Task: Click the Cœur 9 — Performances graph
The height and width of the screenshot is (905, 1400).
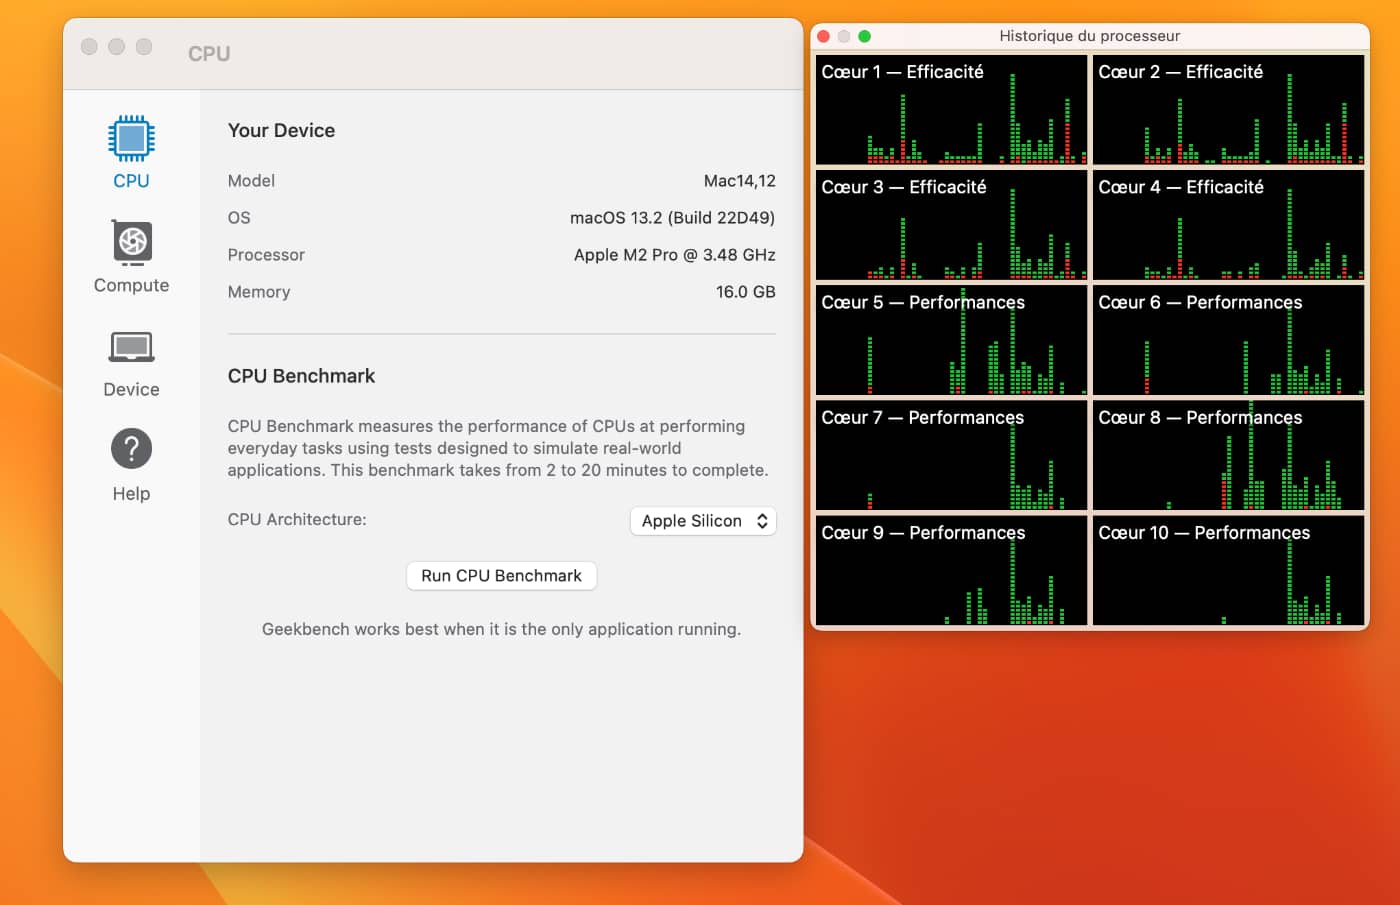Action: [951, 570]
